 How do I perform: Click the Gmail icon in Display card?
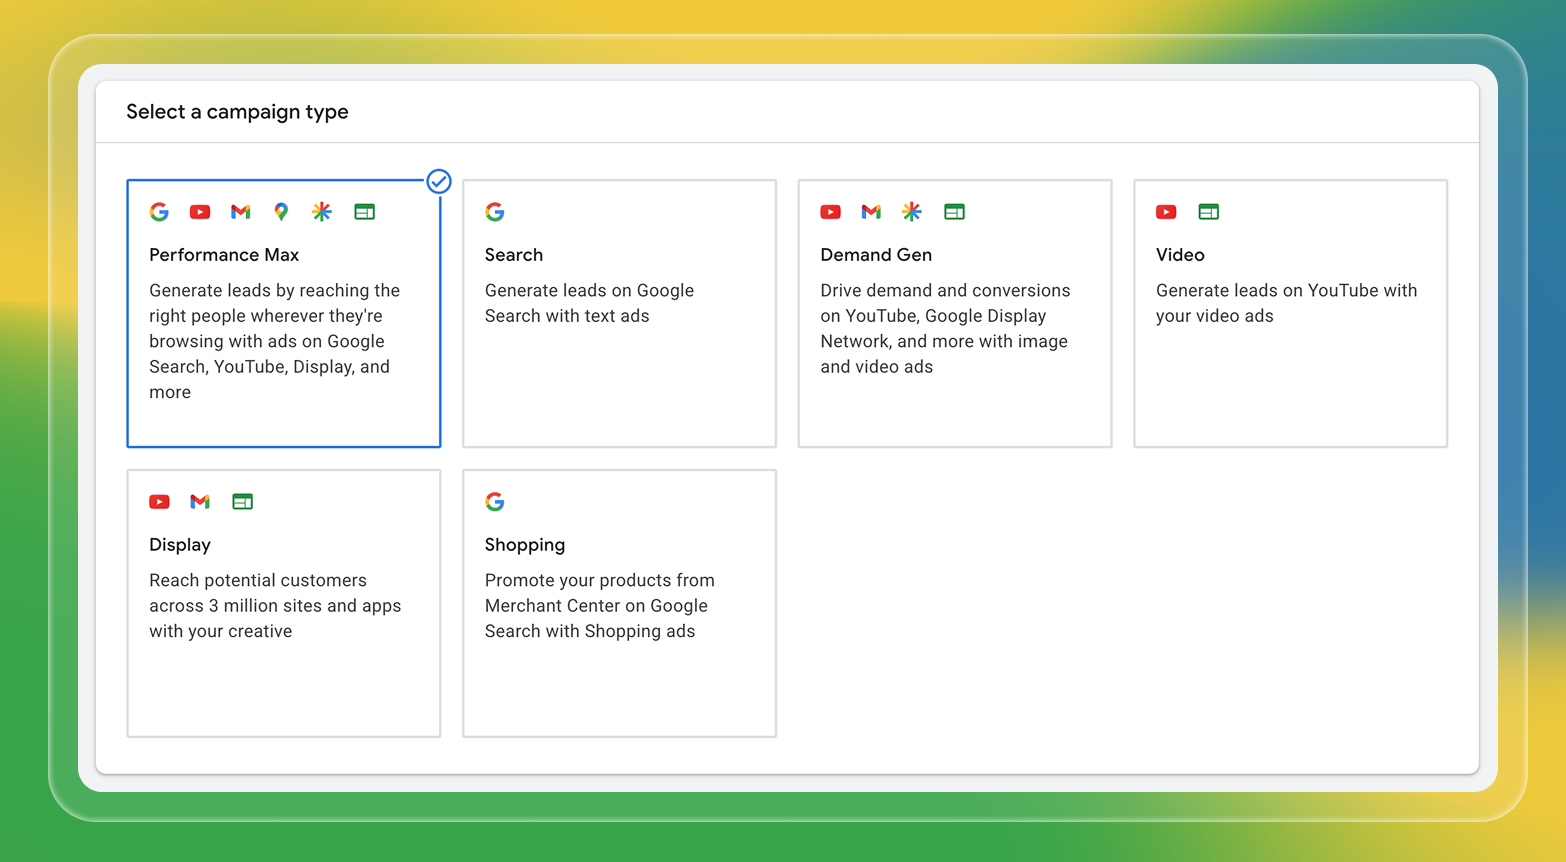click(x=200, y=502)
